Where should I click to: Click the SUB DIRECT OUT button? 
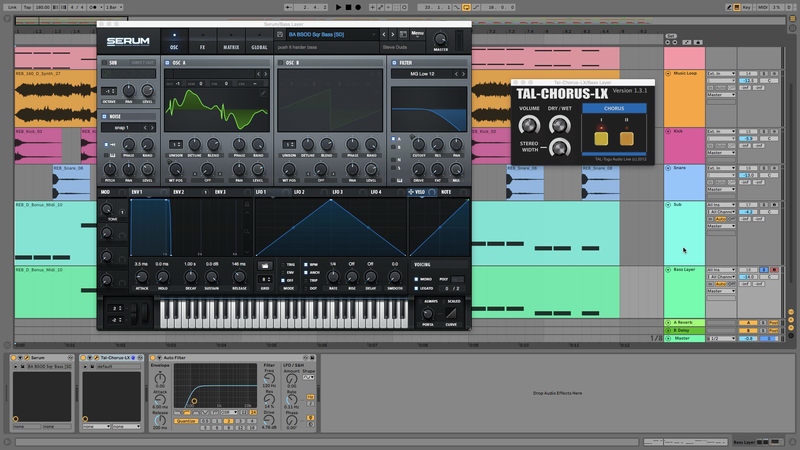coord(142,63)
